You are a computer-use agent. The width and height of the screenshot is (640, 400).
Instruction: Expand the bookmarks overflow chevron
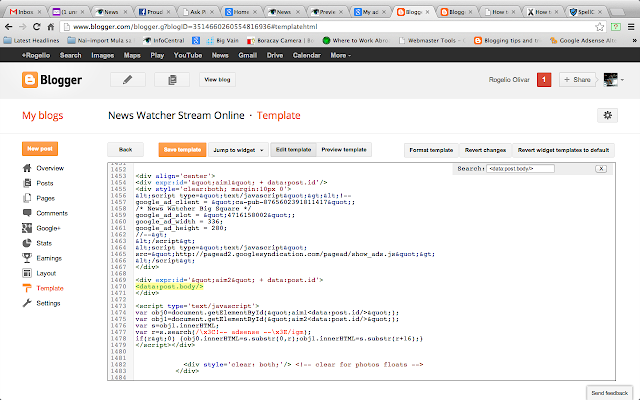click(634, 40)
